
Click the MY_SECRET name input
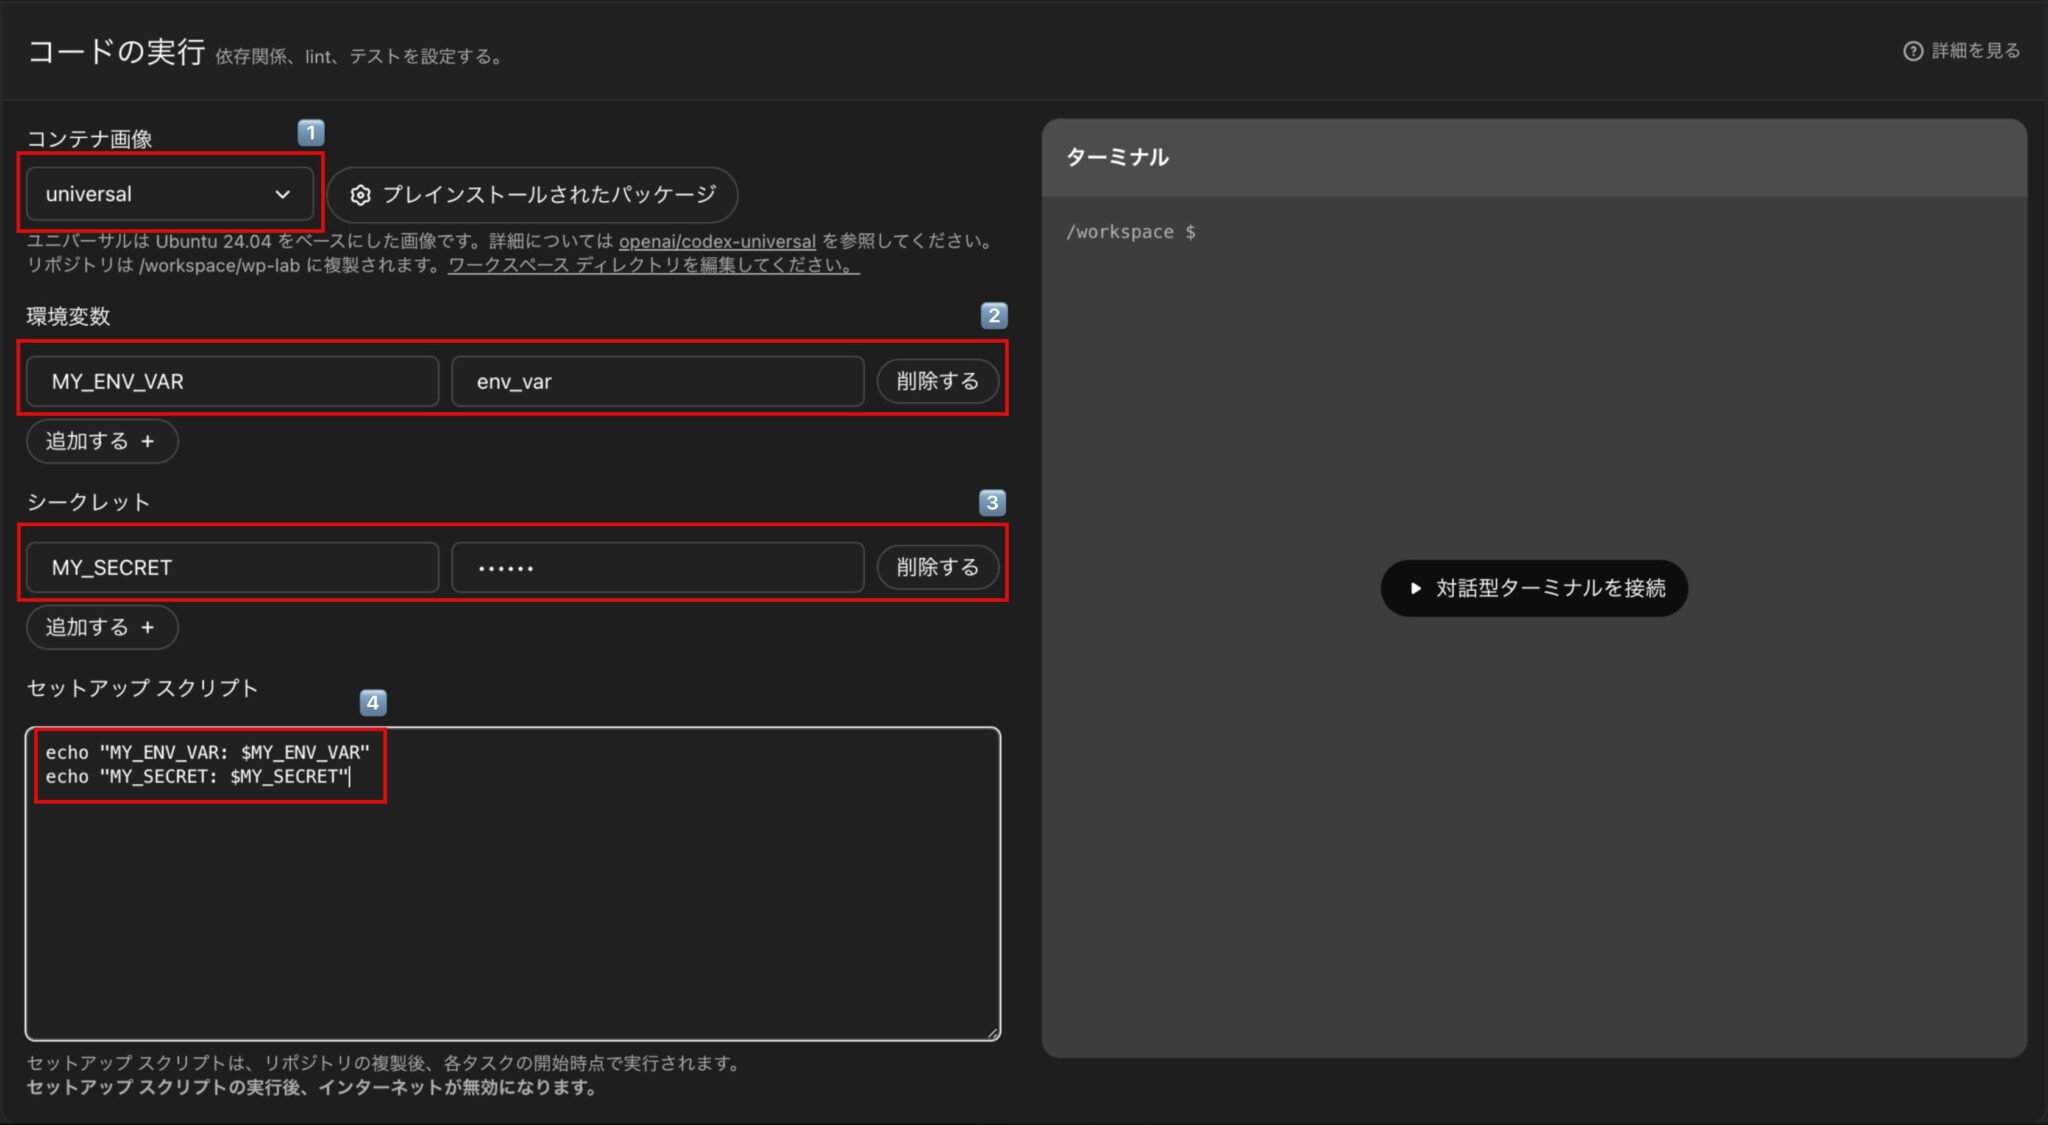(232, 567)
